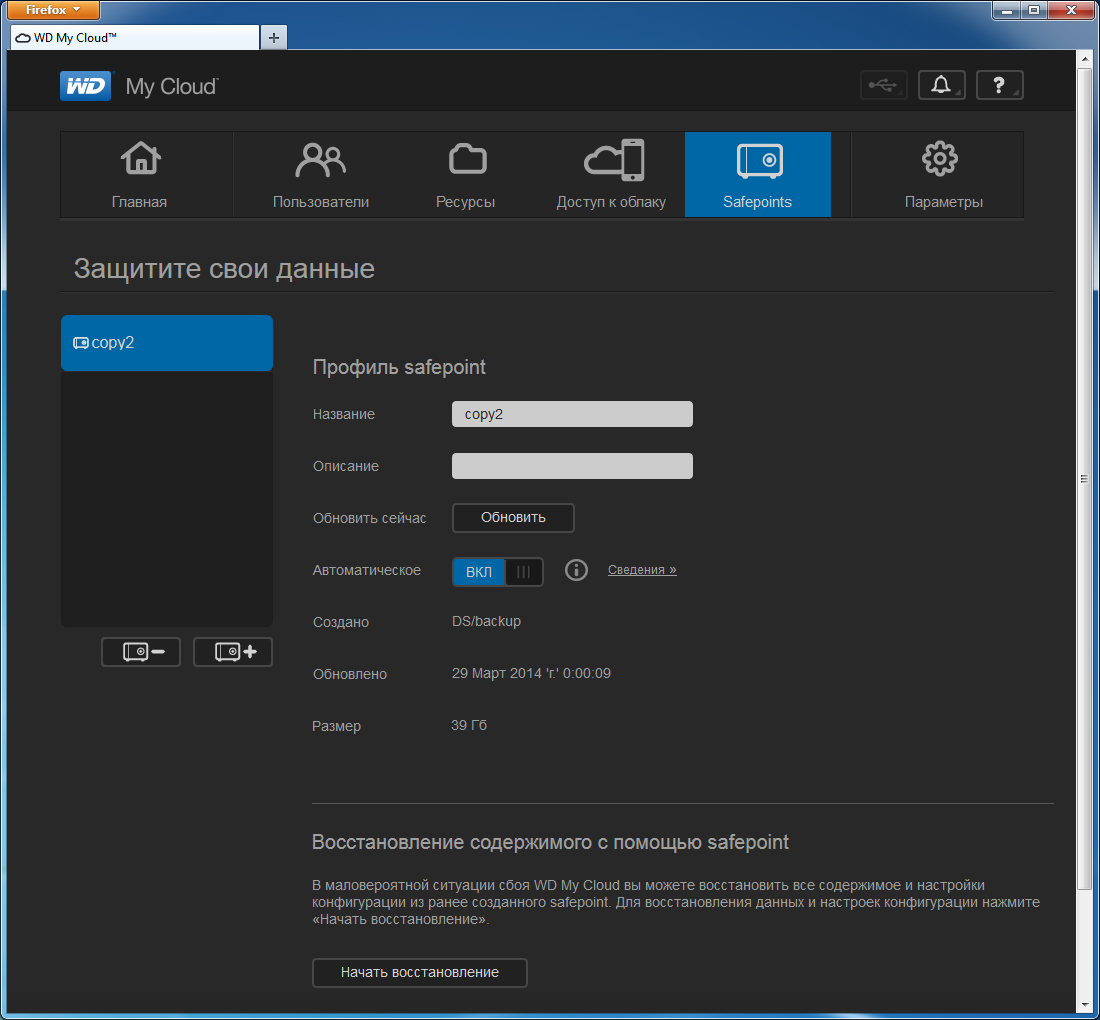Viewport: 1100px width, 1020px height.
Task: Click the Название input field
Action: (x=572, y=414)
